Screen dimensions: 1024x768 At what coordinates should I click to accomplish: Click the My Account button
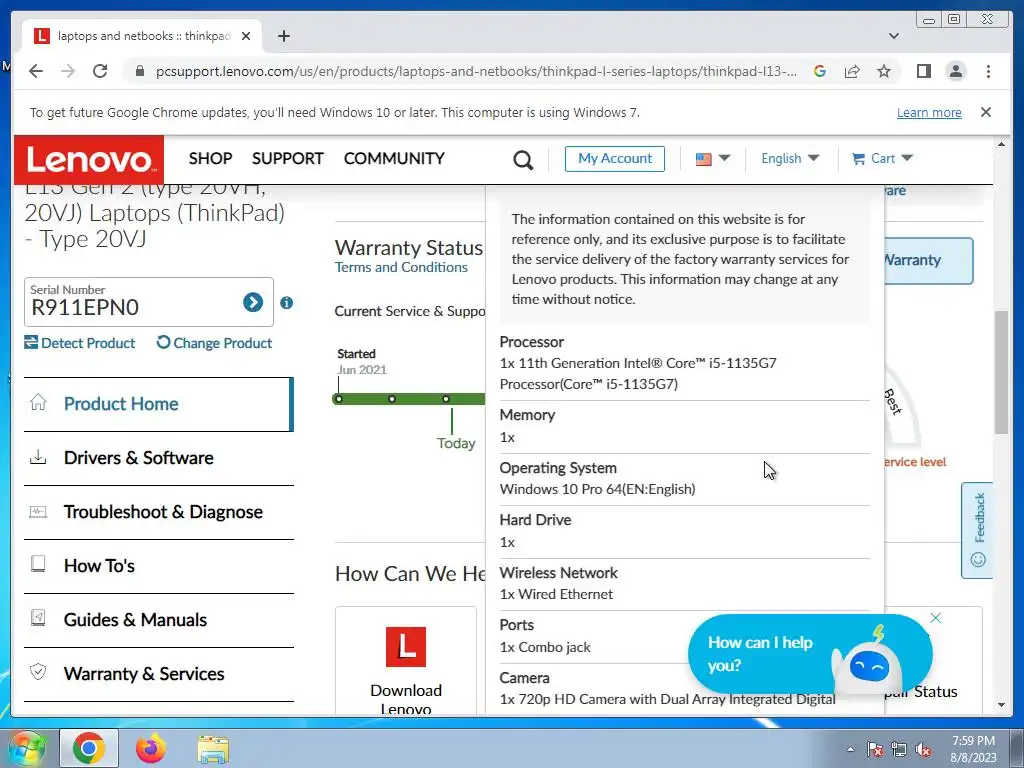[x=615, y=159]
